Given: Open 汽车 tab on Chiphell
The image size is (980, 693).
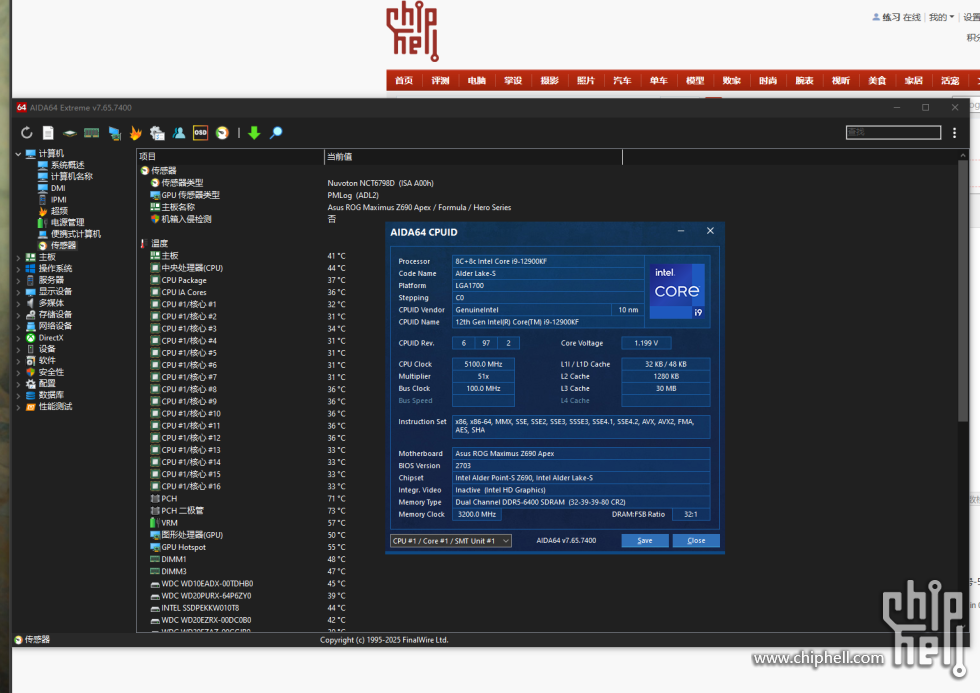Looking at the screenshot, I should (x=622, y=81).
